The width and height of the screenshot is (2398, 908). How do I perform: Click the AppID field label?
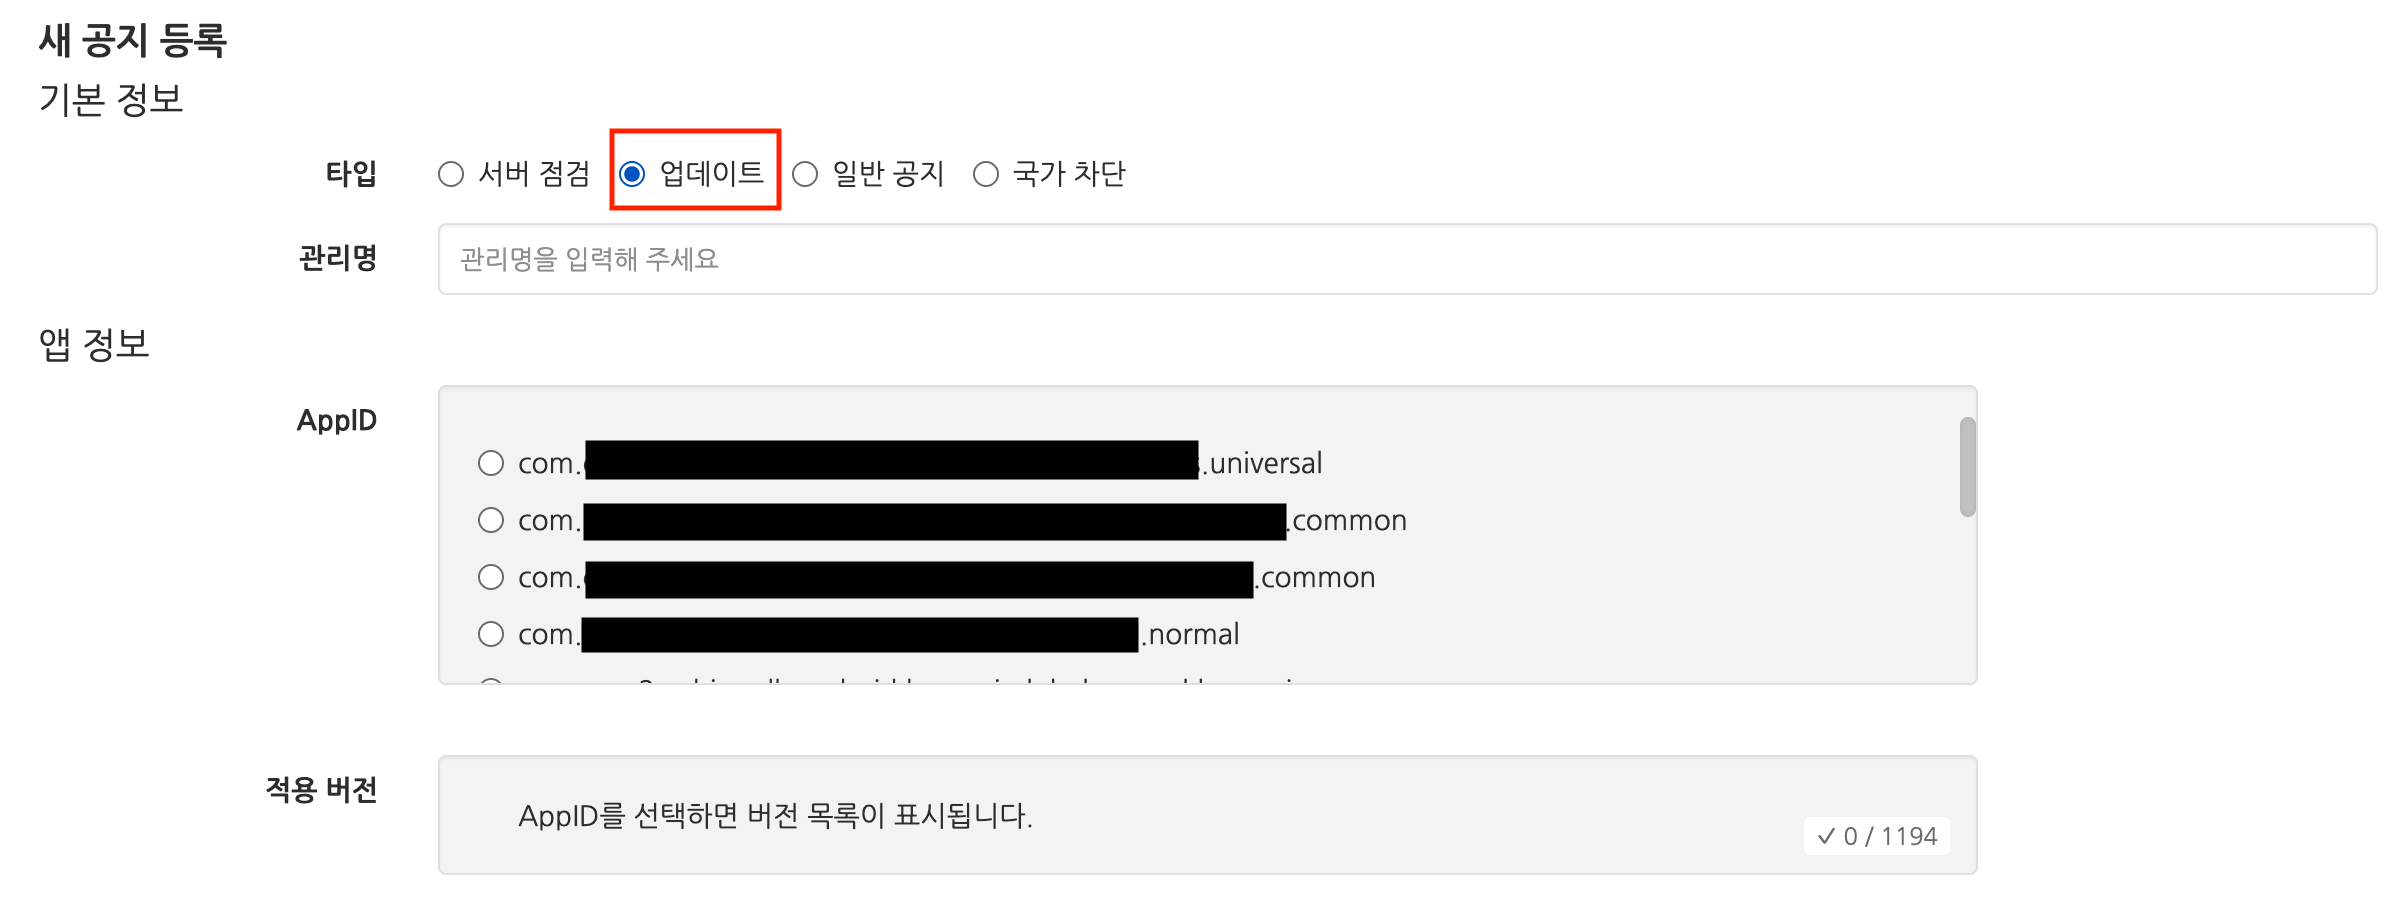336,420
